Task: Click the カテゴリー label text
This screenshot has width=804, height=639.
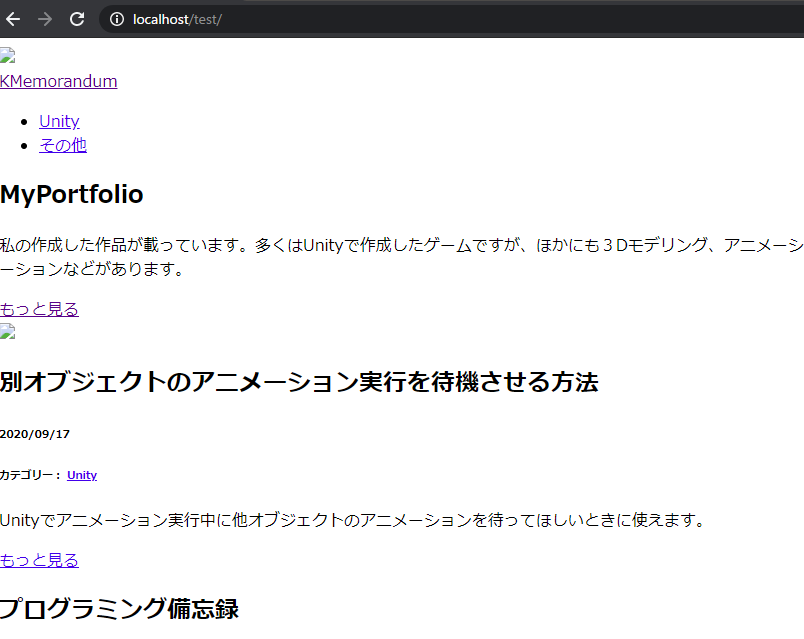Action: [x=30, y=475]
